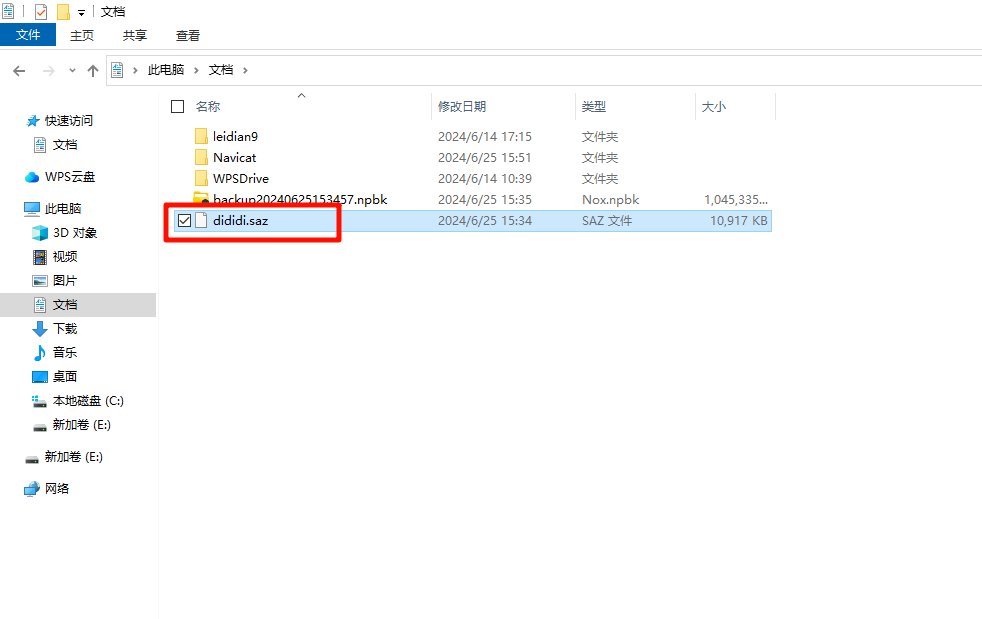
Task: Switch to the 共享 ribbon tab
Action: (x=135, y=35)
